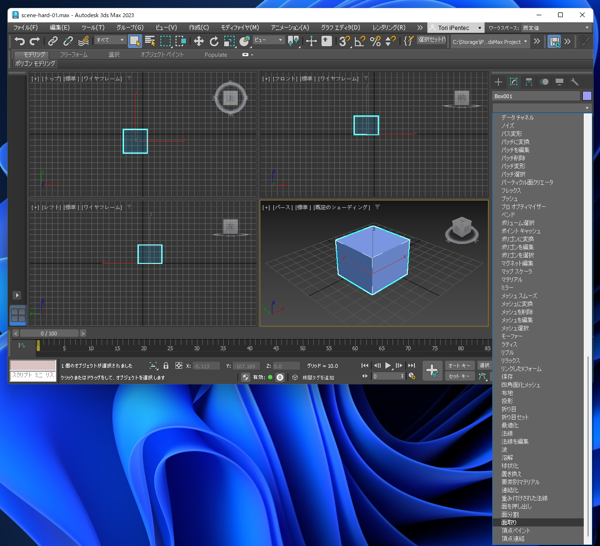Open the Display panel icon
Screen dimensions: 600x546
tap(559, 82)
